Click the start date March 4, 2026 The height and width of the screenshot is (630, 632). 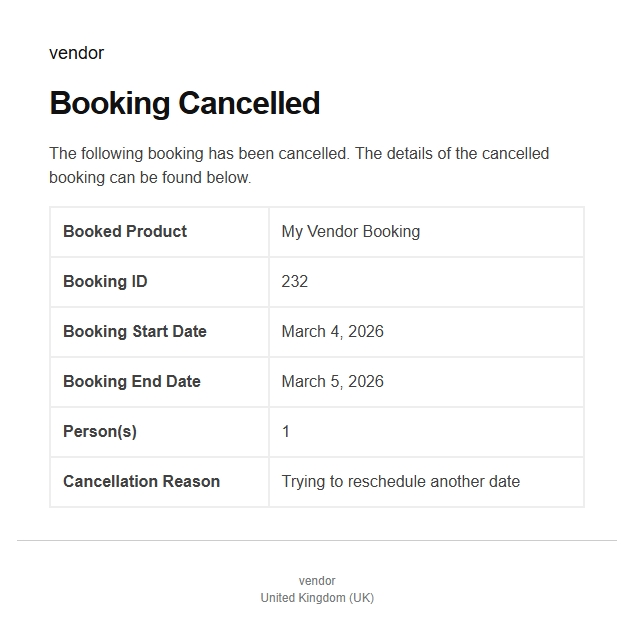(332, 331)
